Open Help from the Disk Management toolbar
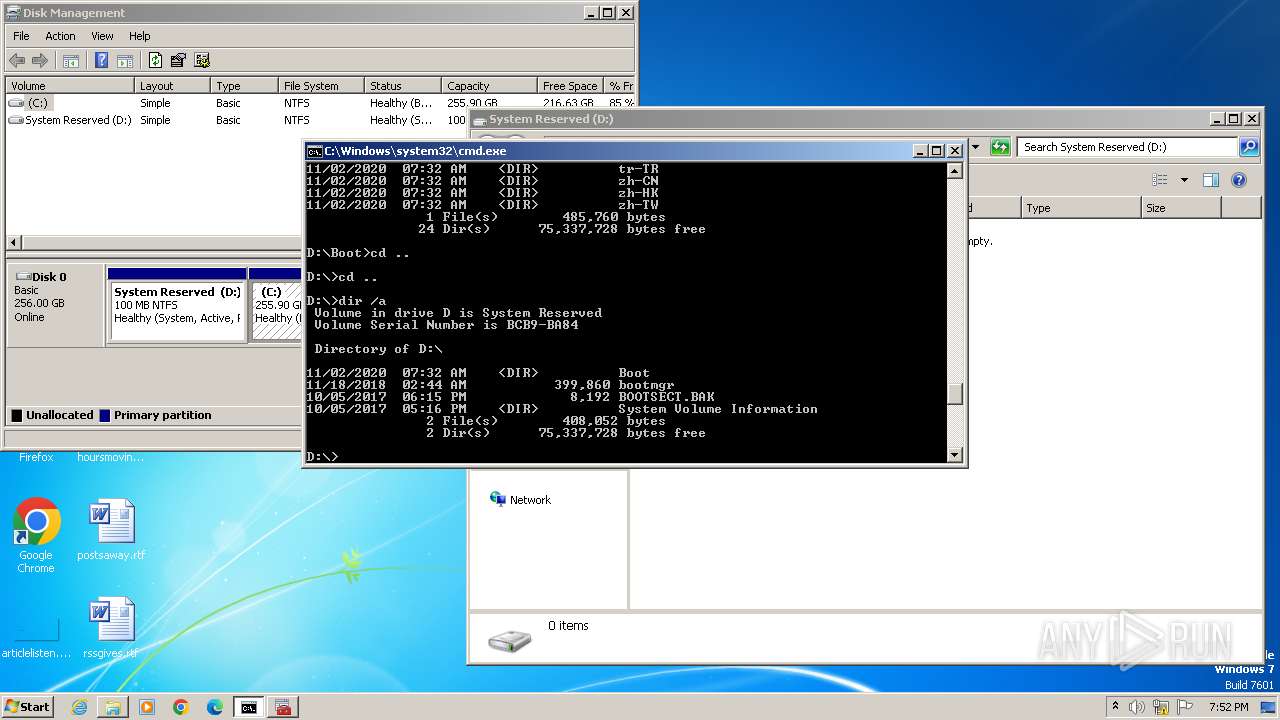Image resolution: width=1280 pixels, height=720 pixels. (x=101, y=60)
